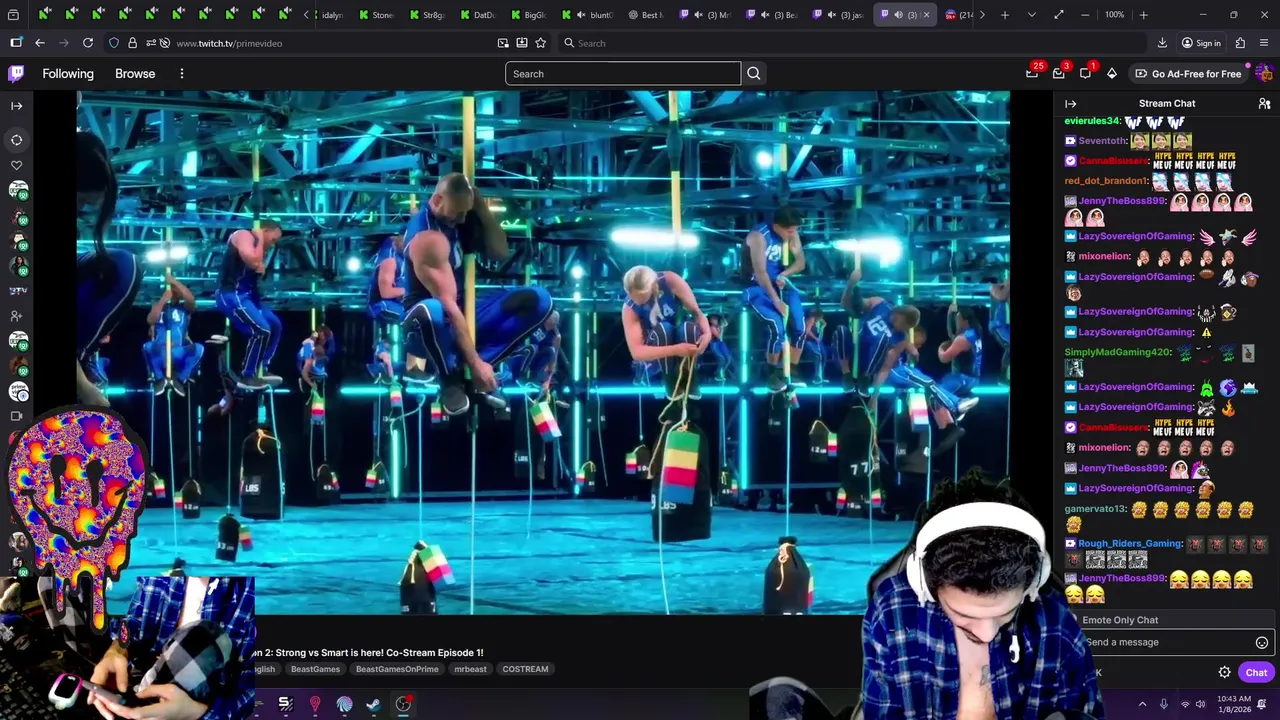Click the browser shield tracking protection icon

(114, 43)
